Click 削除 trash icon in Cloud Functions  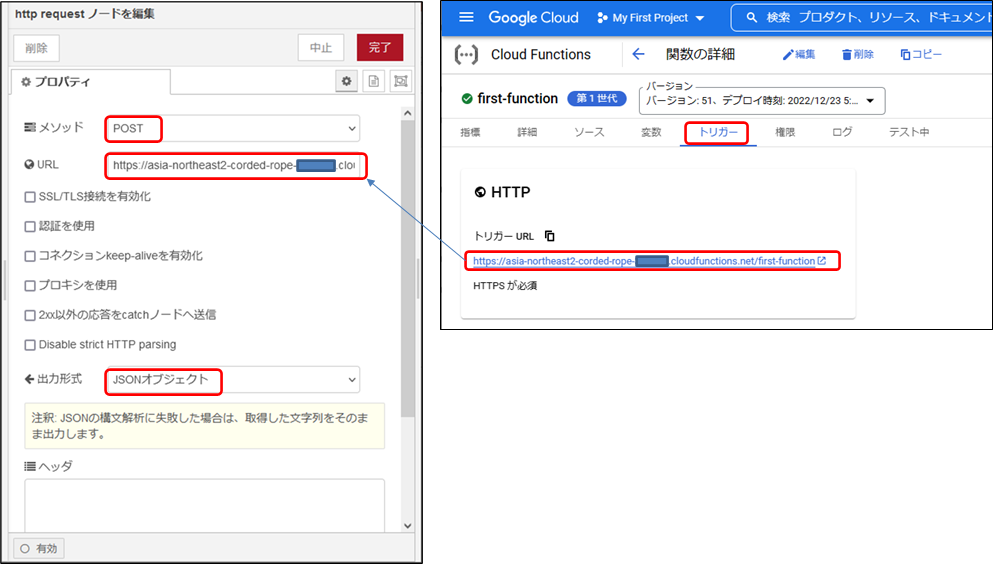click(x=857, y=54)
